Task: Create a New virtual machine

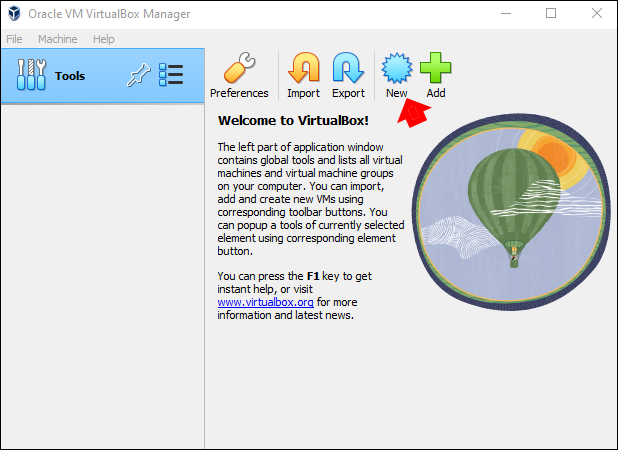Action: [x=396, y=75]
